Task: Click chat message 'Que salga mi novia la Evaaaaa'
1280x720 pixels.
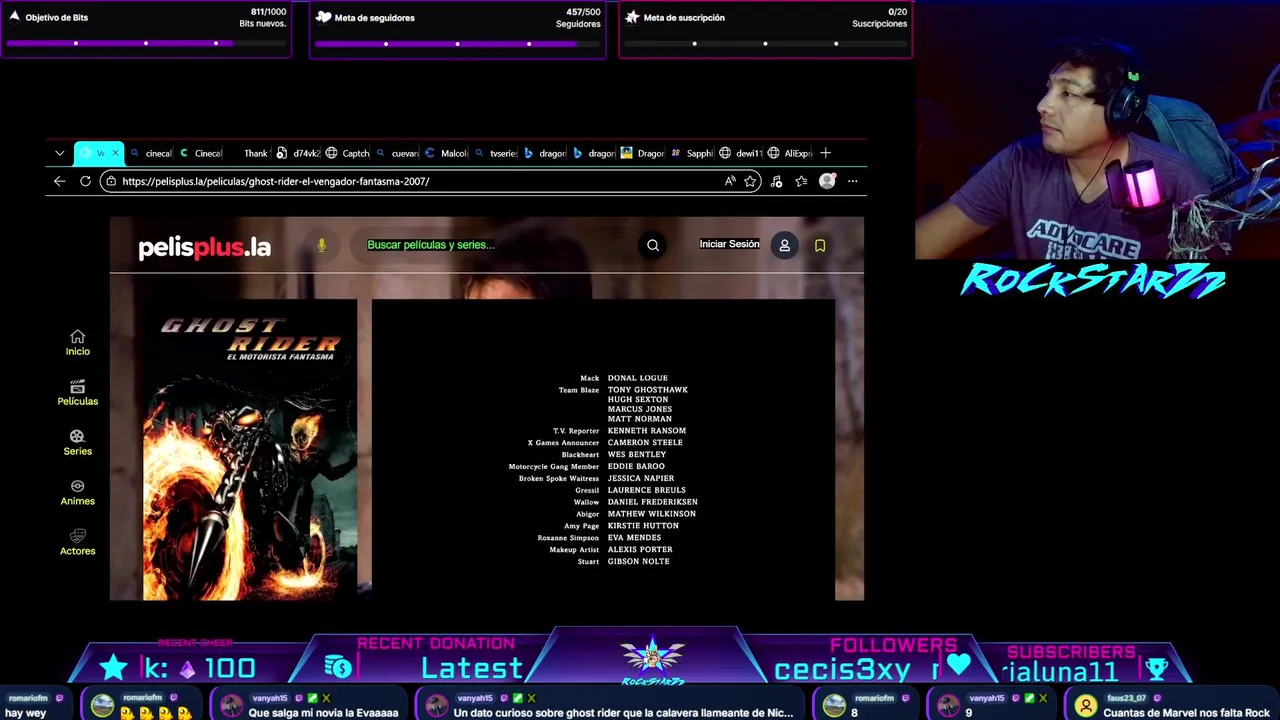Action: tap(323, 713)
